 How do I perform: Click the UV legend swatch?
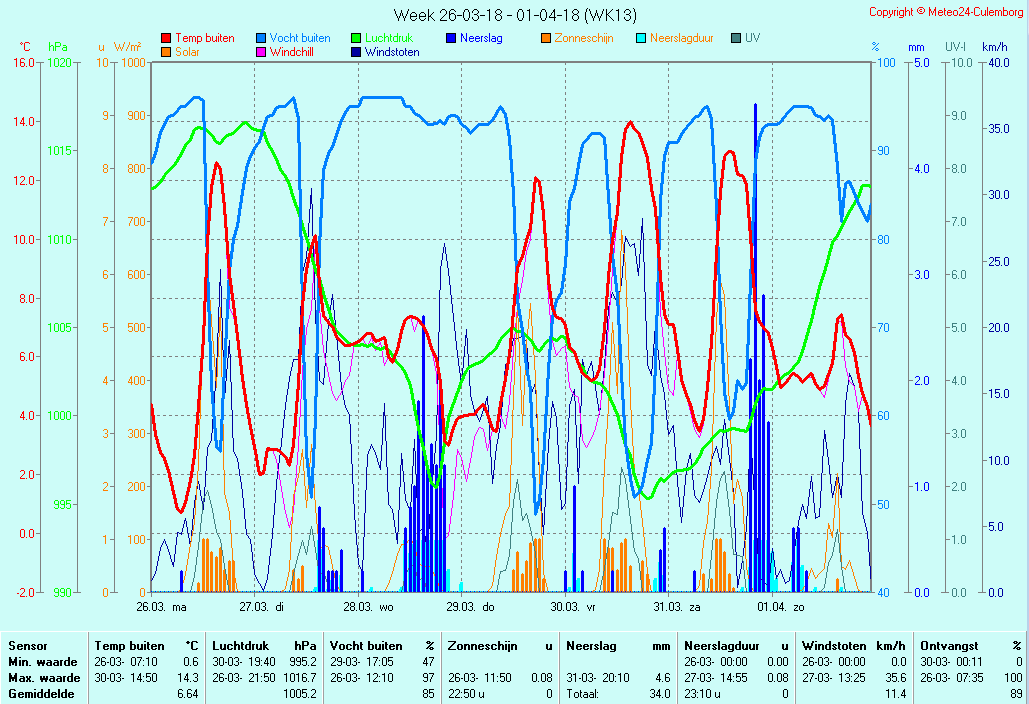[x=736, y=38]
